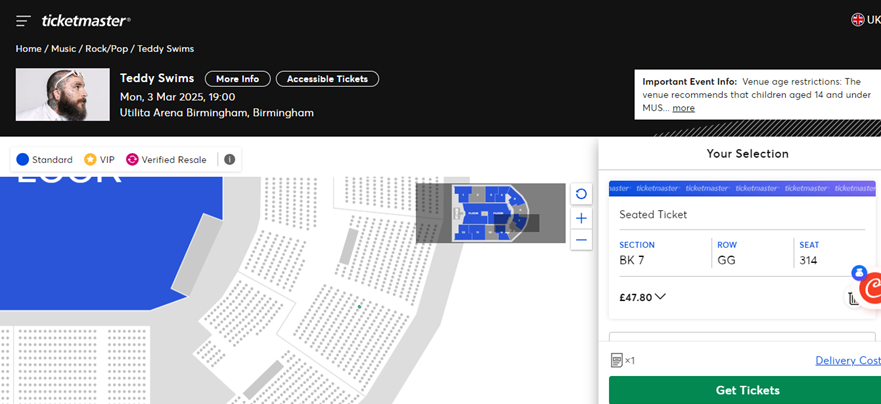
Task: Expand 'more' in Important Event Info
Action: click(x=683, y=108)
